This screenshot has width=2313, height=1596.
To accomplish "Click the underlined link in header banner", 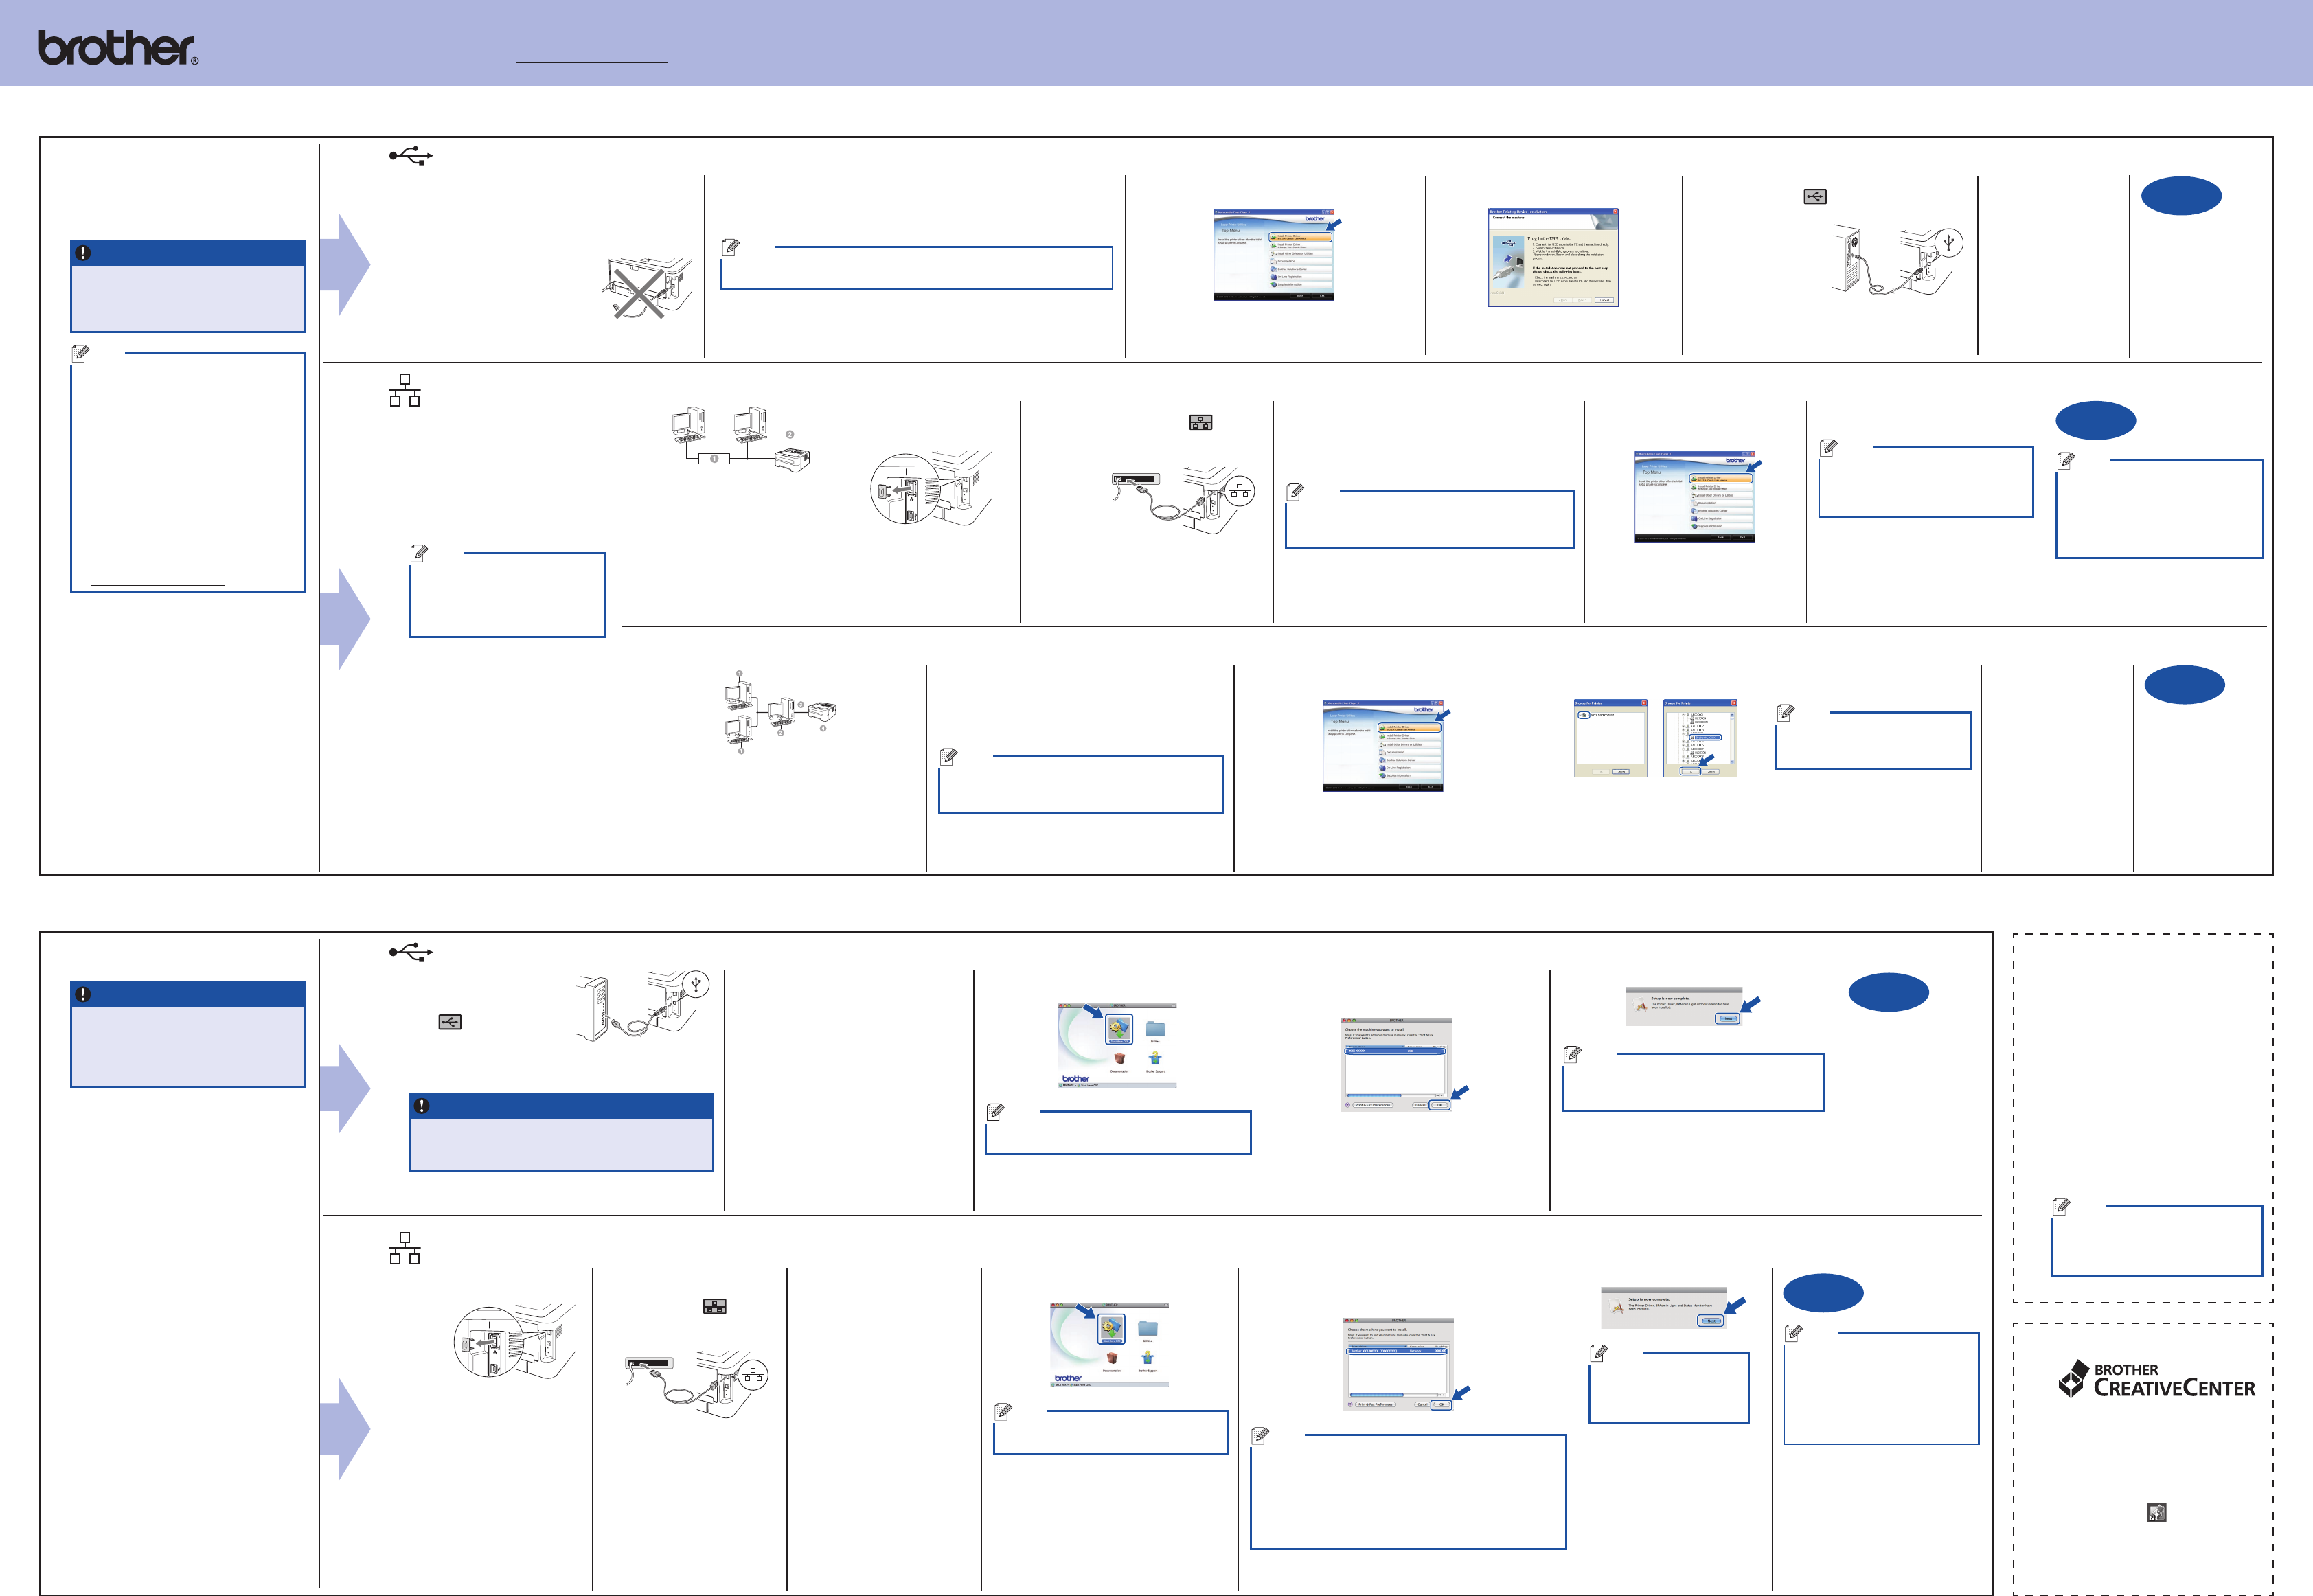I will (591, 58).
